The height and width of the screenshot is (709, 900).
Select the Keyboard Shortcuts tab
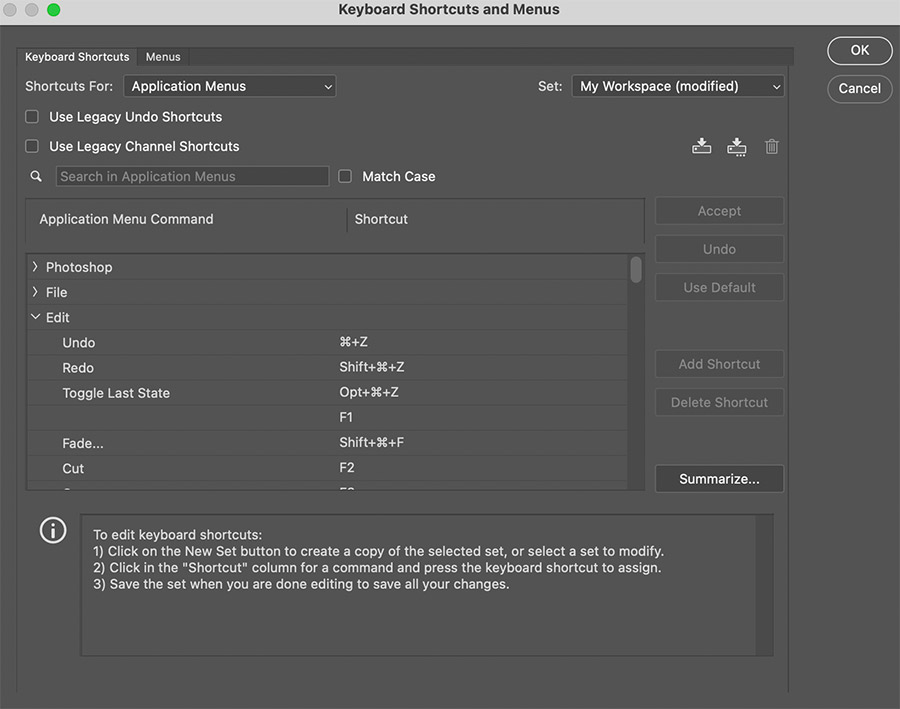coord(77,57)
